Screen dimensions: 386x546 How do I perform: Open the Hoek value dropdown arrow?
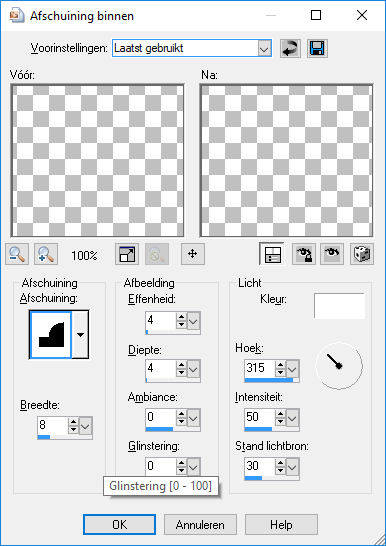293,369
